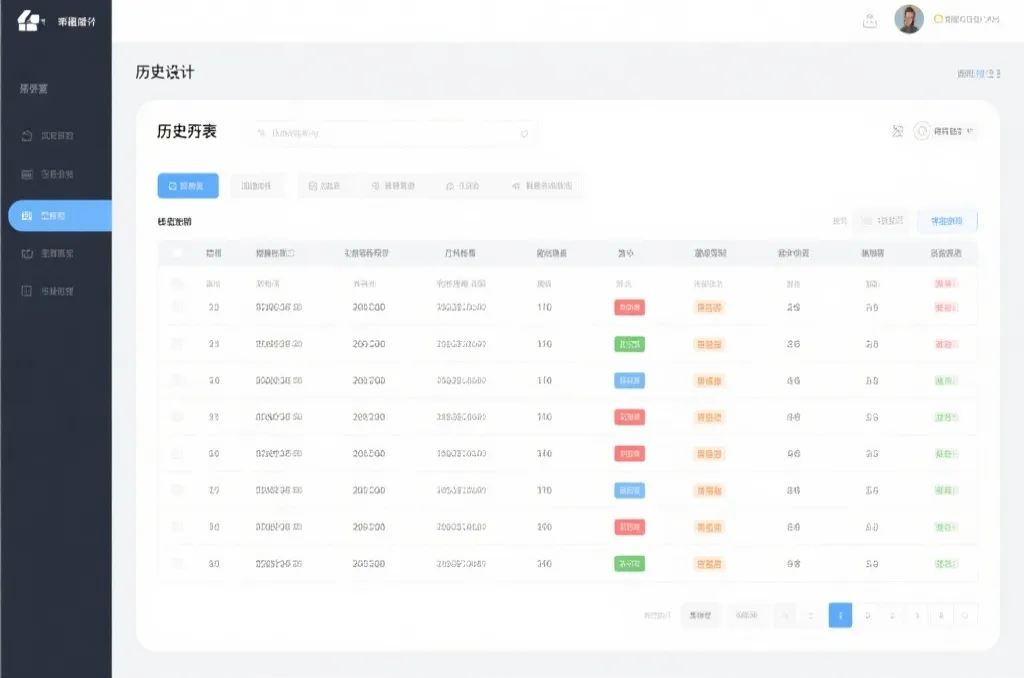The image size is (1024, 678).
Task: Tick the checkbox on the last table row
Action: click(x=177, y=564)
